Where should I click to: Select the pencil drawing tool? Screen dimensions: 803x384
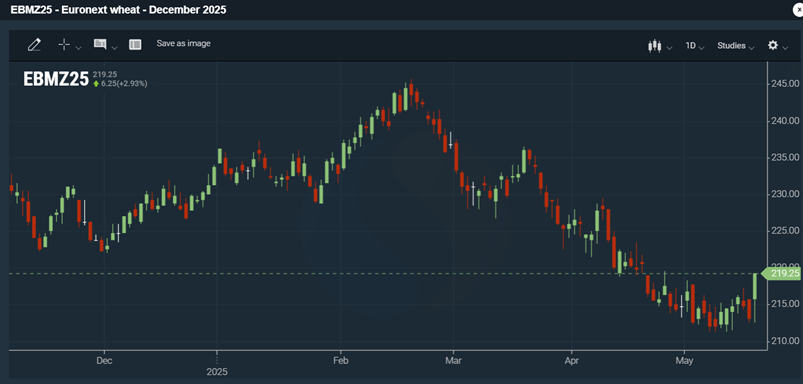34,45
